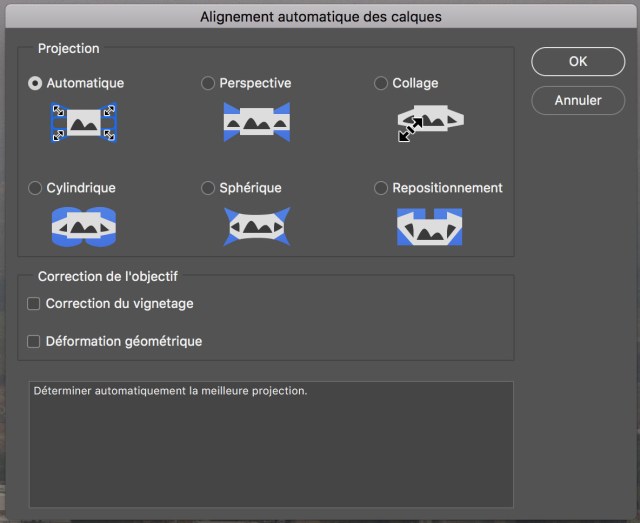Screen dimensions: 640x523
Task: Click the Sphérique projection preview icon
Action: [x=256, y=227]
